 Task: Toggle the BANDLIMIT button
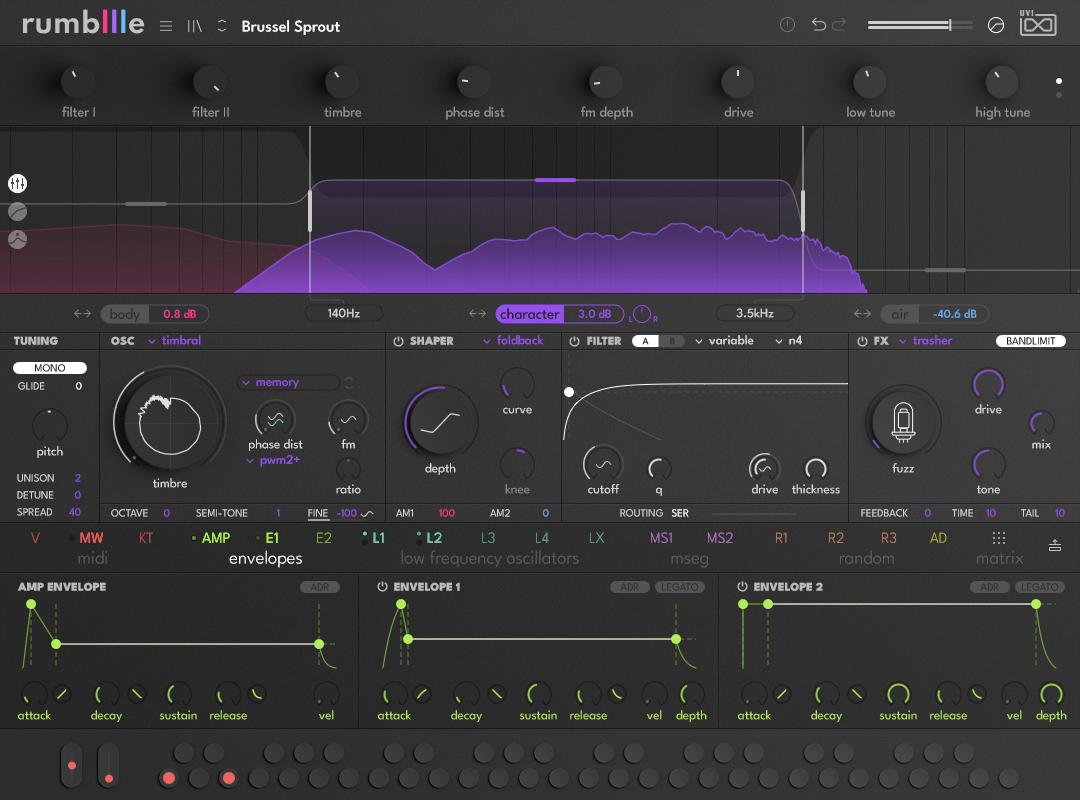(x=1030, y=341)
